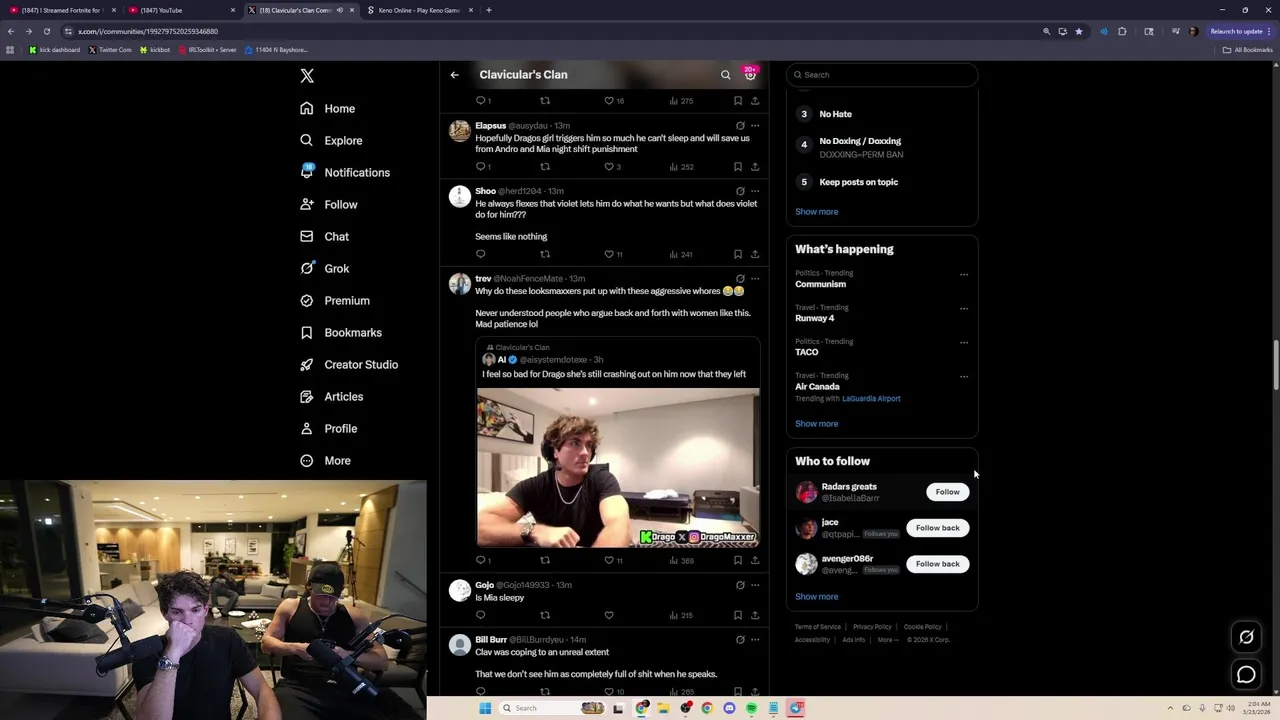Open search within Clavicular's Clan community
The image size is (1280, 720).
coord(726,75)
